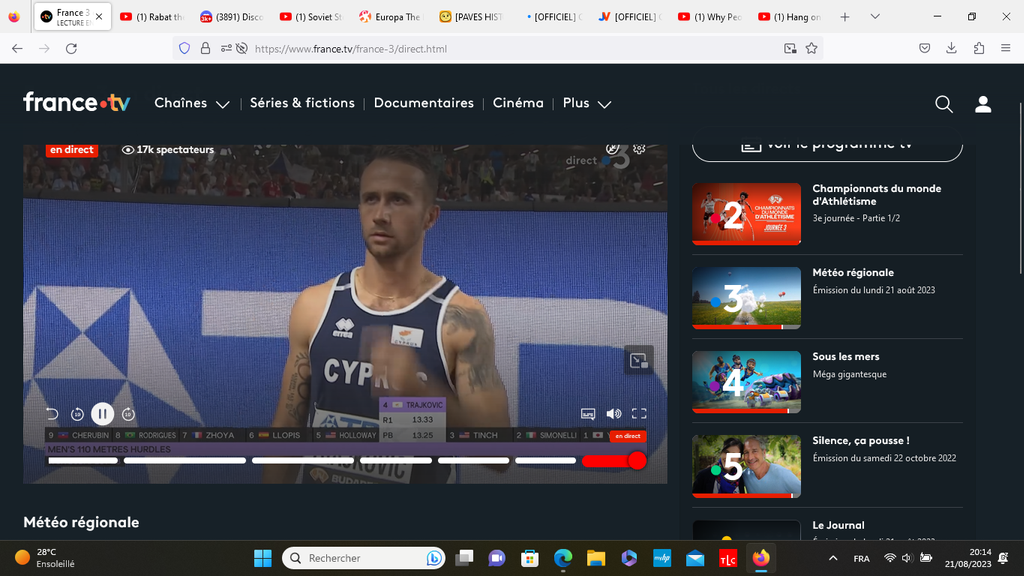Switch to the 'Soviet St' YouTube tab
This screenshot has height=576, width=1024.
point(312,17)
